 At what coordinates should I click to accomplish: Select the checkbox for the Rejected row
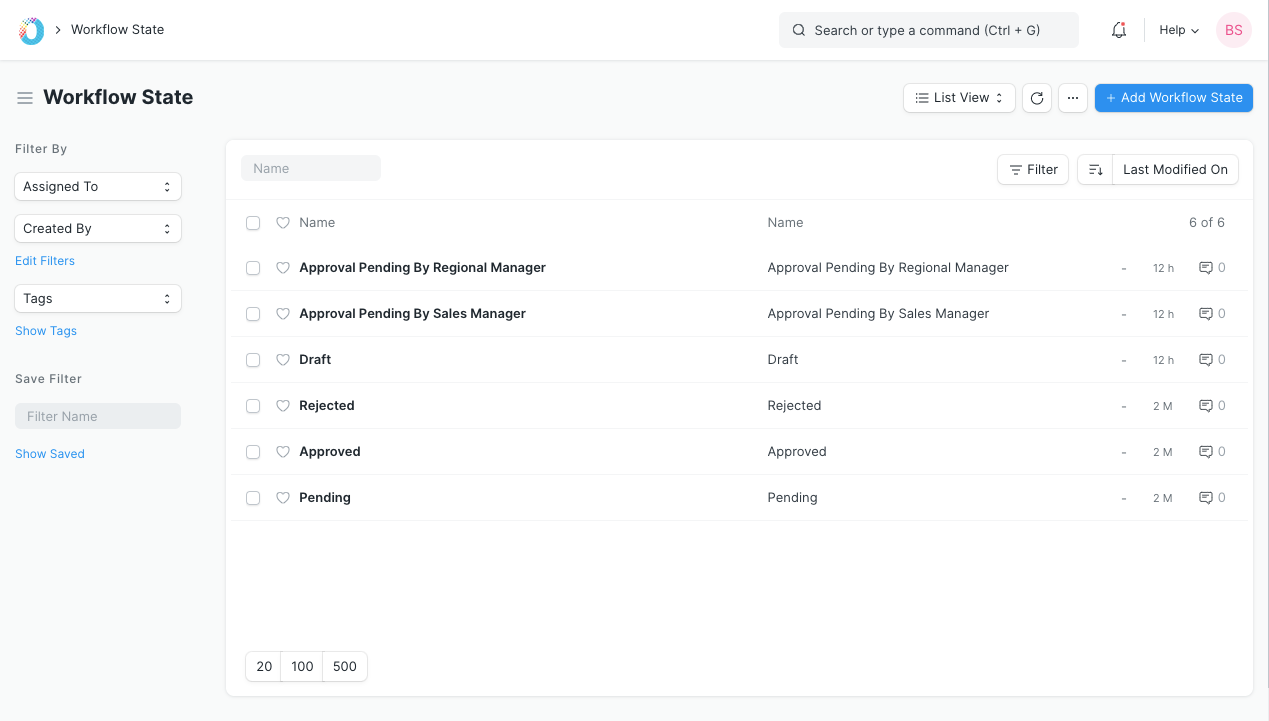(252, 406)
